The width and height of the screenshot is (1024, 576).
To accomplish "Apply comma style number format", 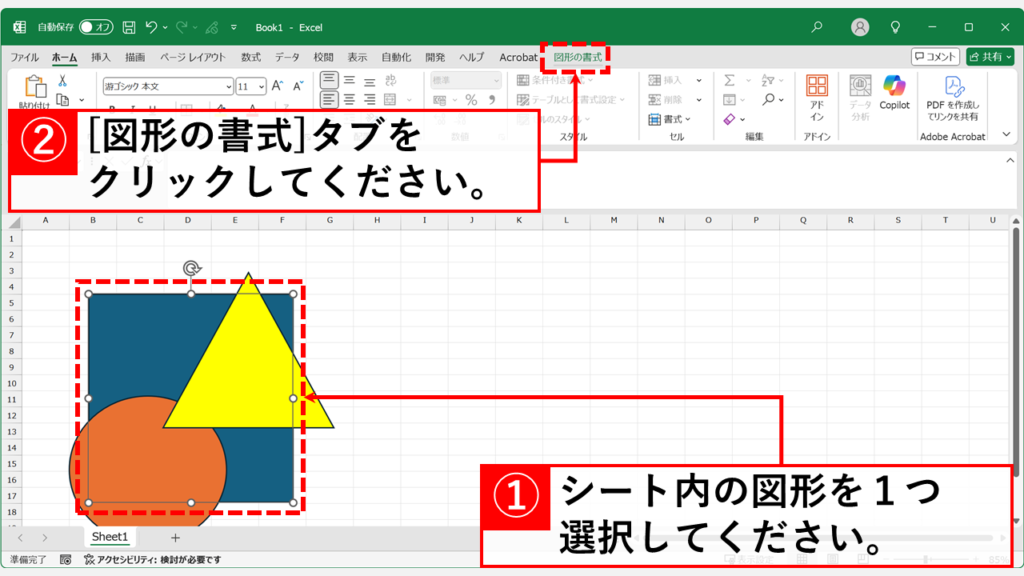I will tap(492, 100).
